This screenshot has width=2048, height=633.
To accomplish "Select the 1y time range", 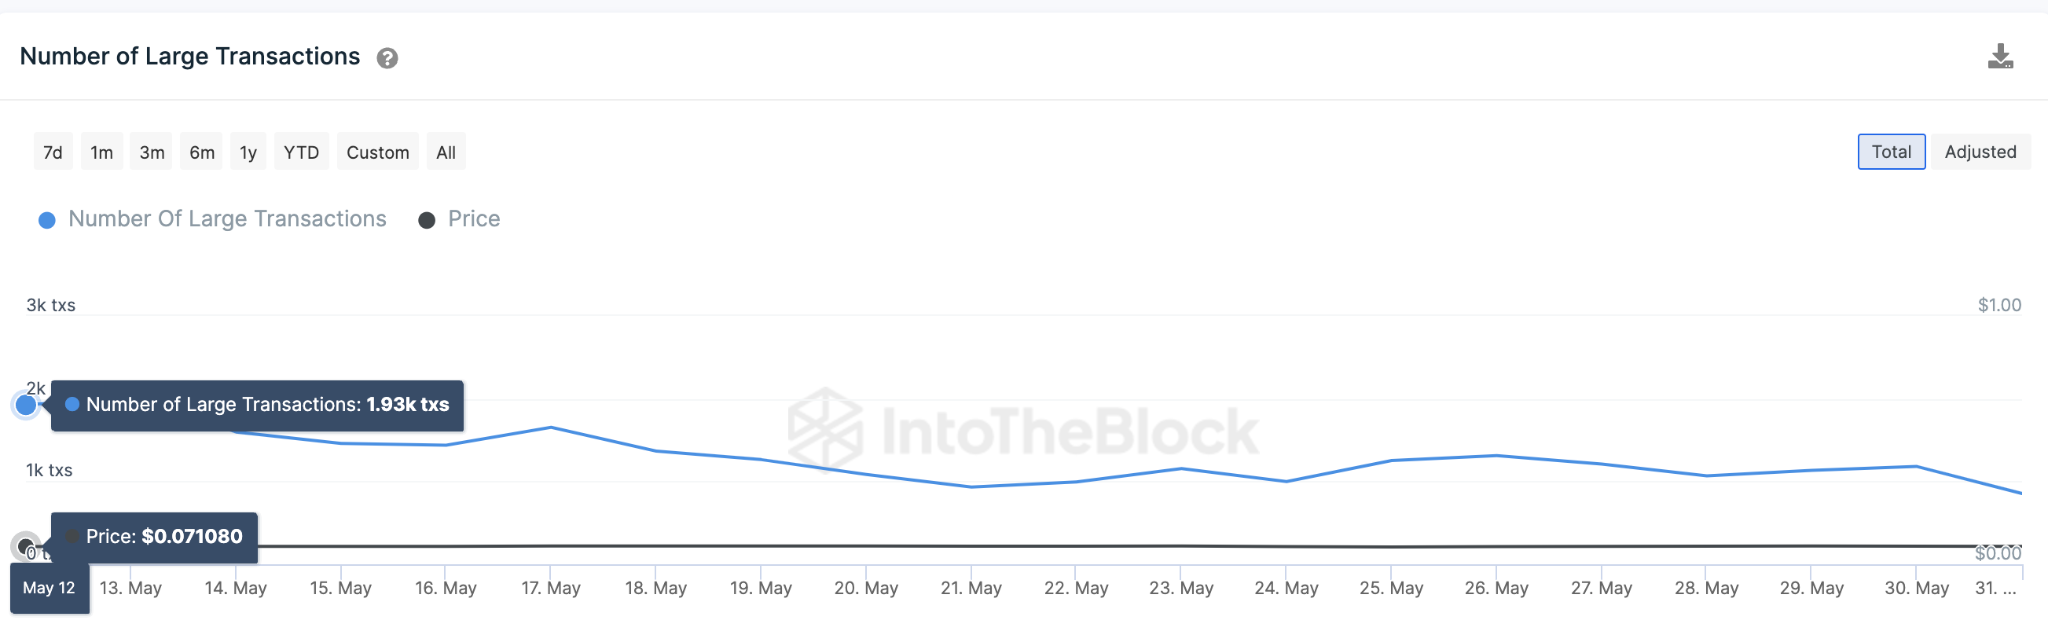I will 248,152.
